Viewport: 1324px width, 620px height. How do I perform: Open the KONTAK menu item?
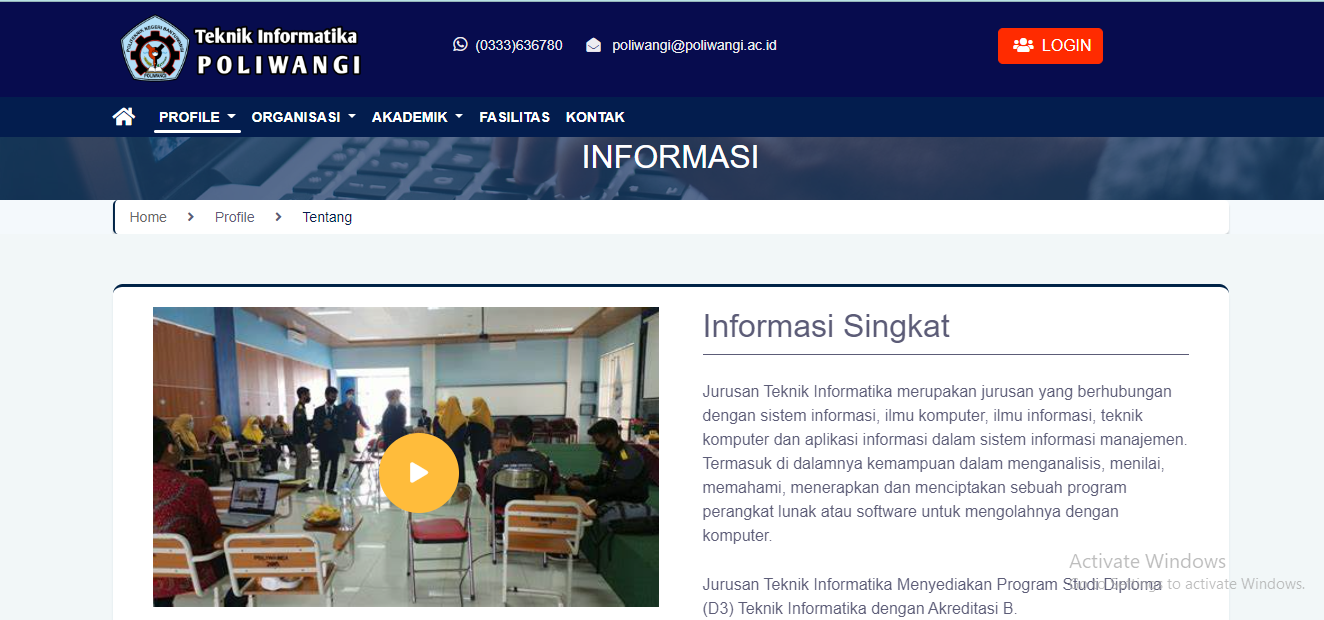coord(595,116)
